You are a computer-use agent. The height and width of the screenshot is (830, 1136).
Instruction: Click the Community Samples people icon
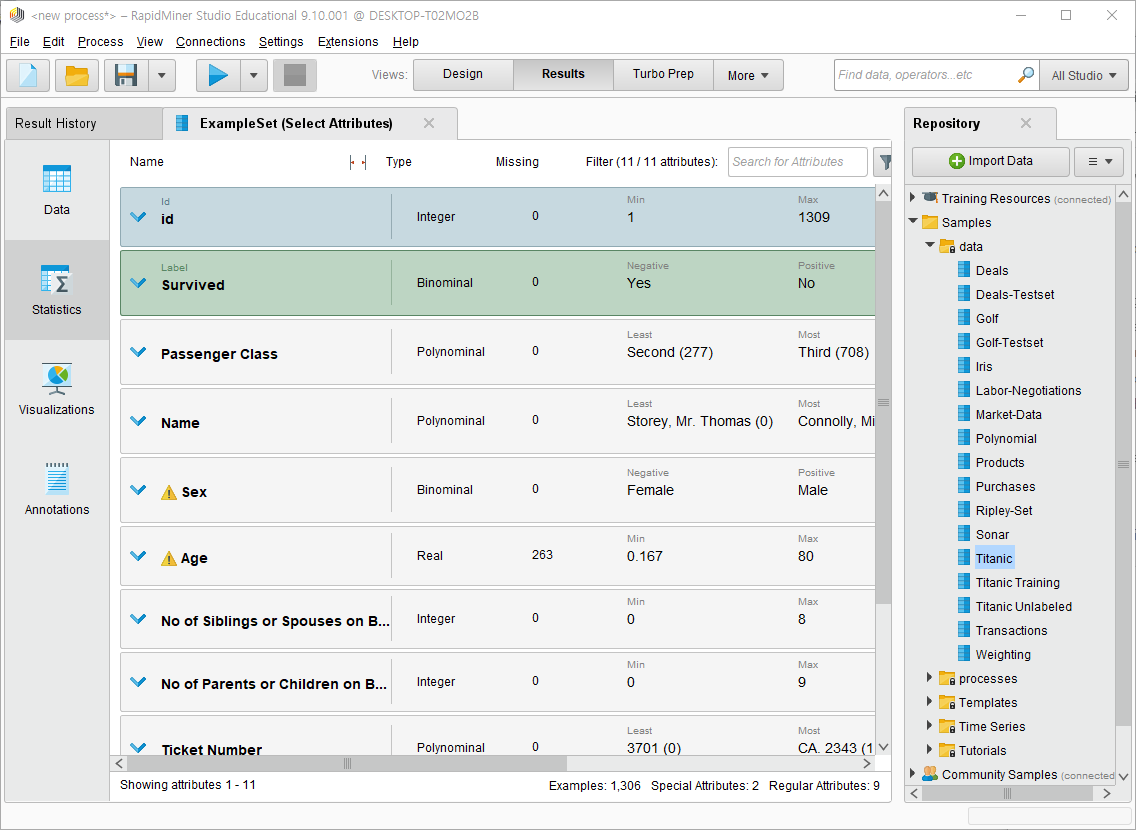(x=930, y=774)
